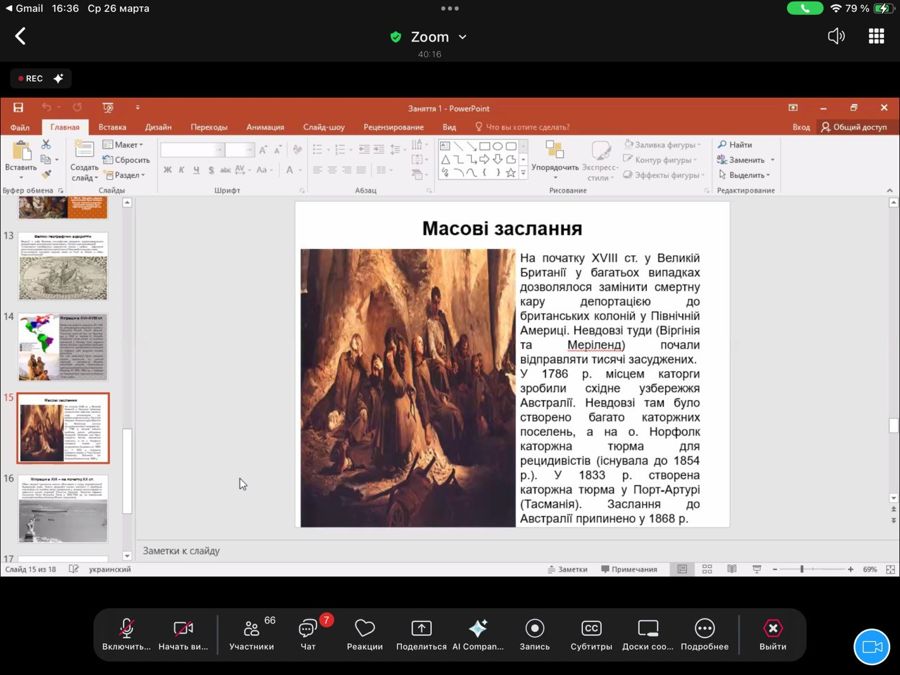Switch to reading view icon
Image resolution: width=900 pixels, height=675 pixels.
tap(732, 569)
